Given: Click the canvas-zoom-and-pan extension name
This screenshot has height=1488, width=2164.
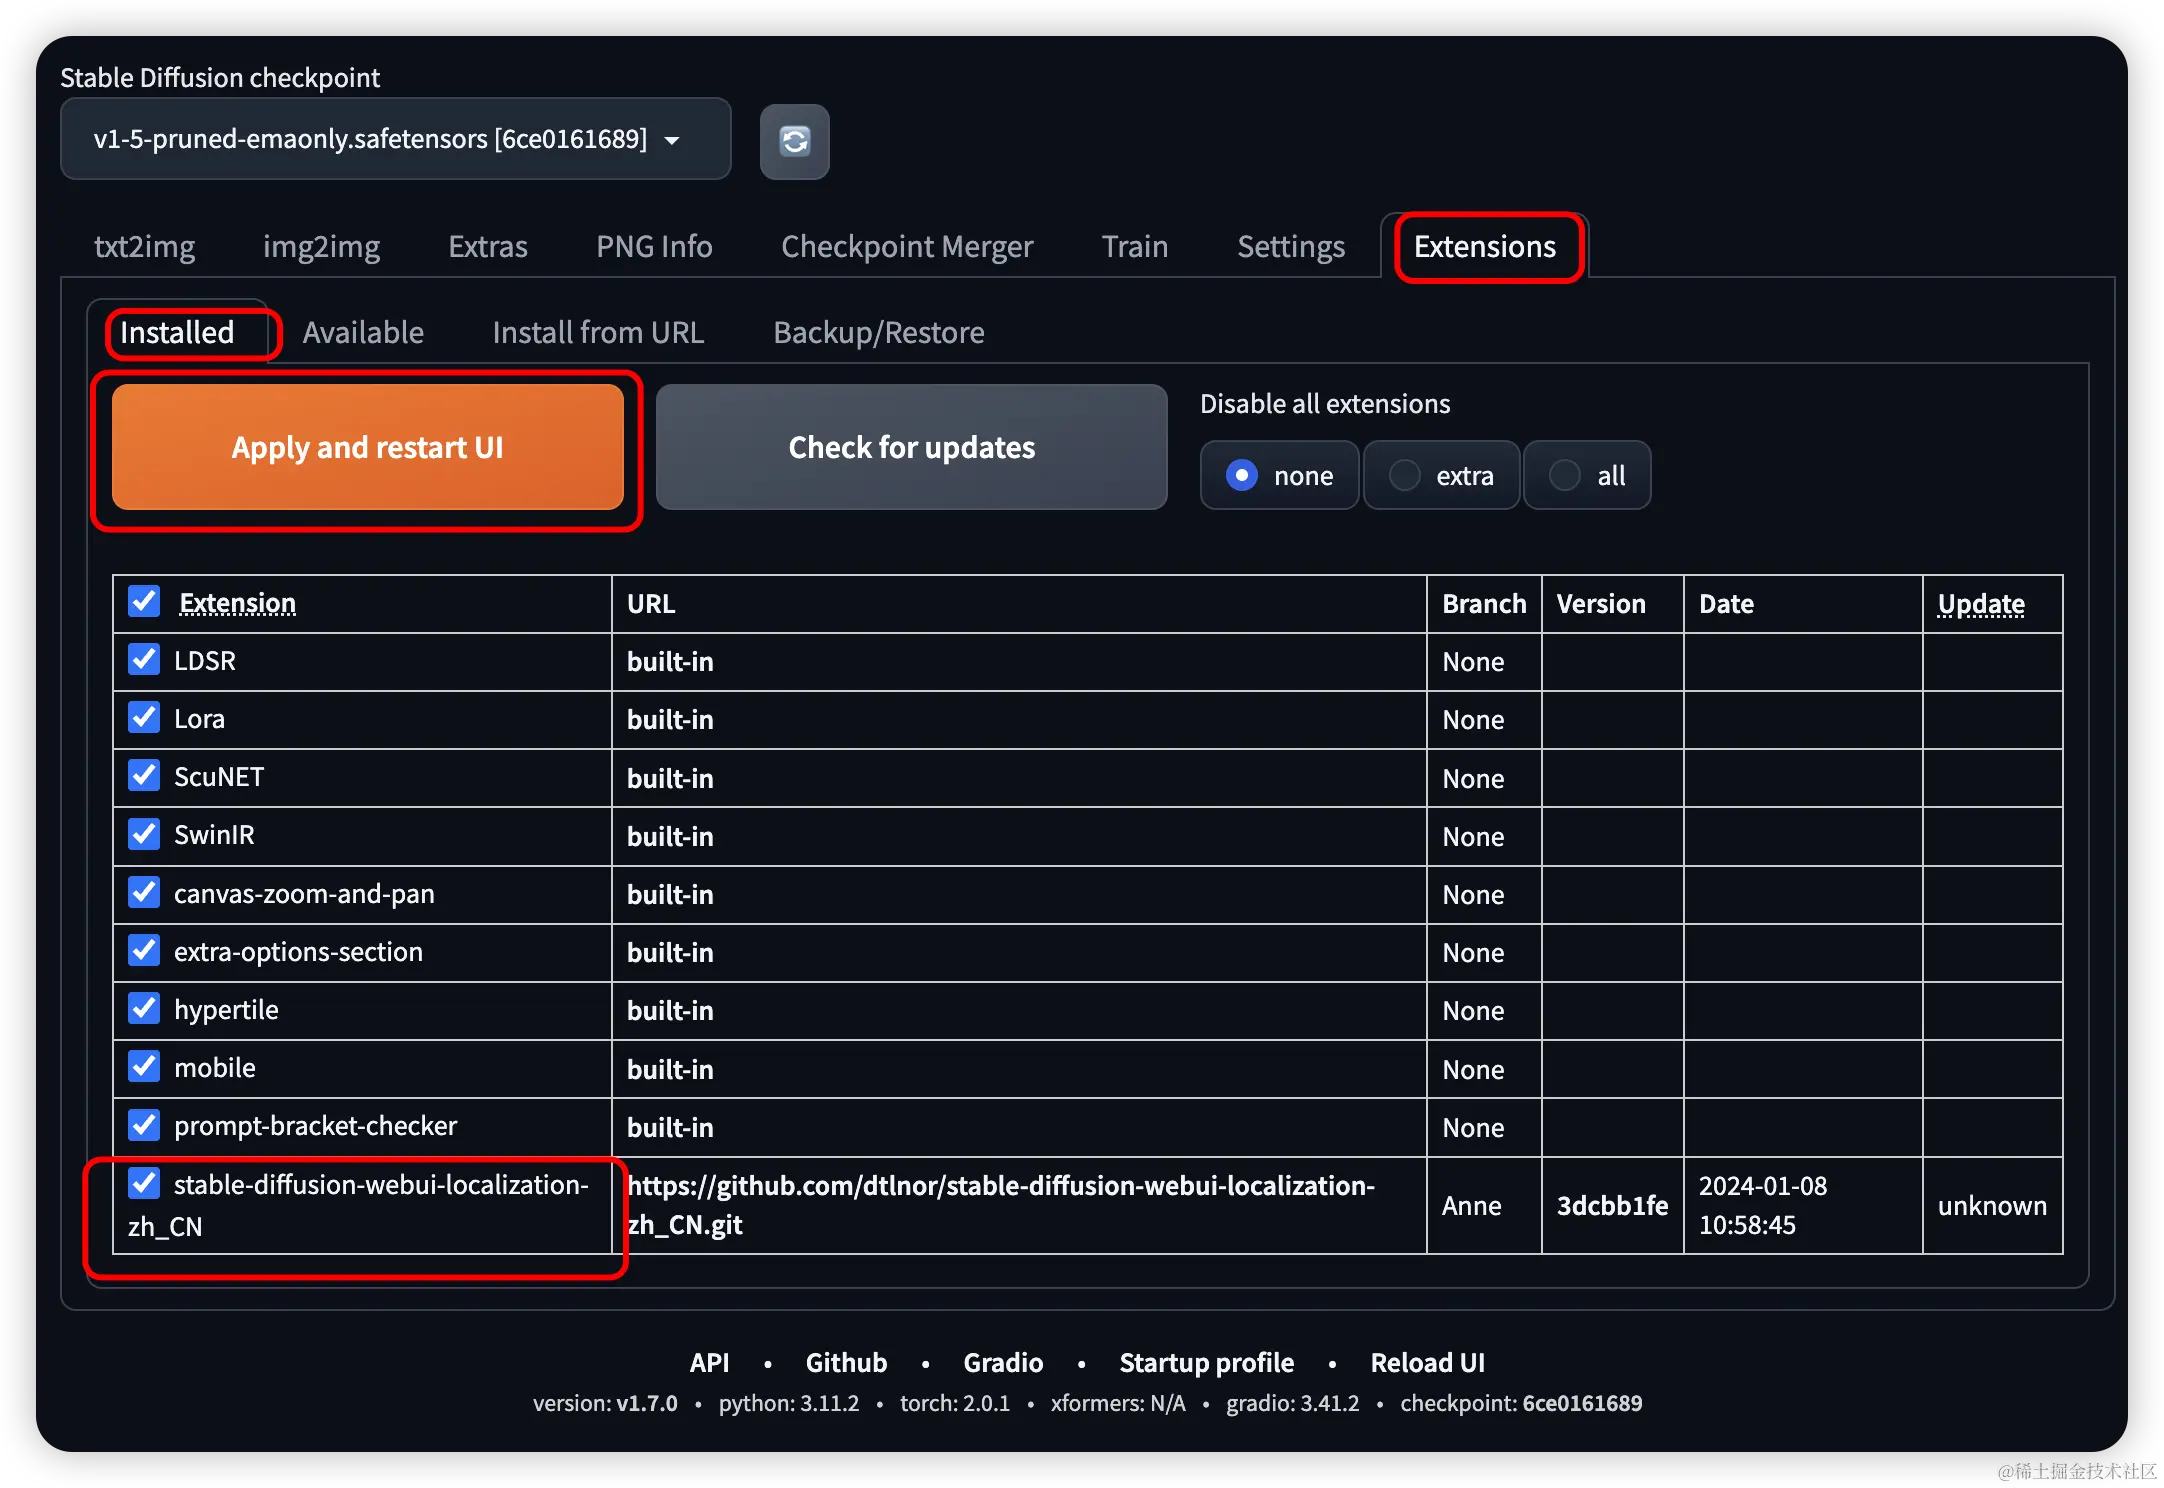Looking at the screenshot, I should point(304,893).
